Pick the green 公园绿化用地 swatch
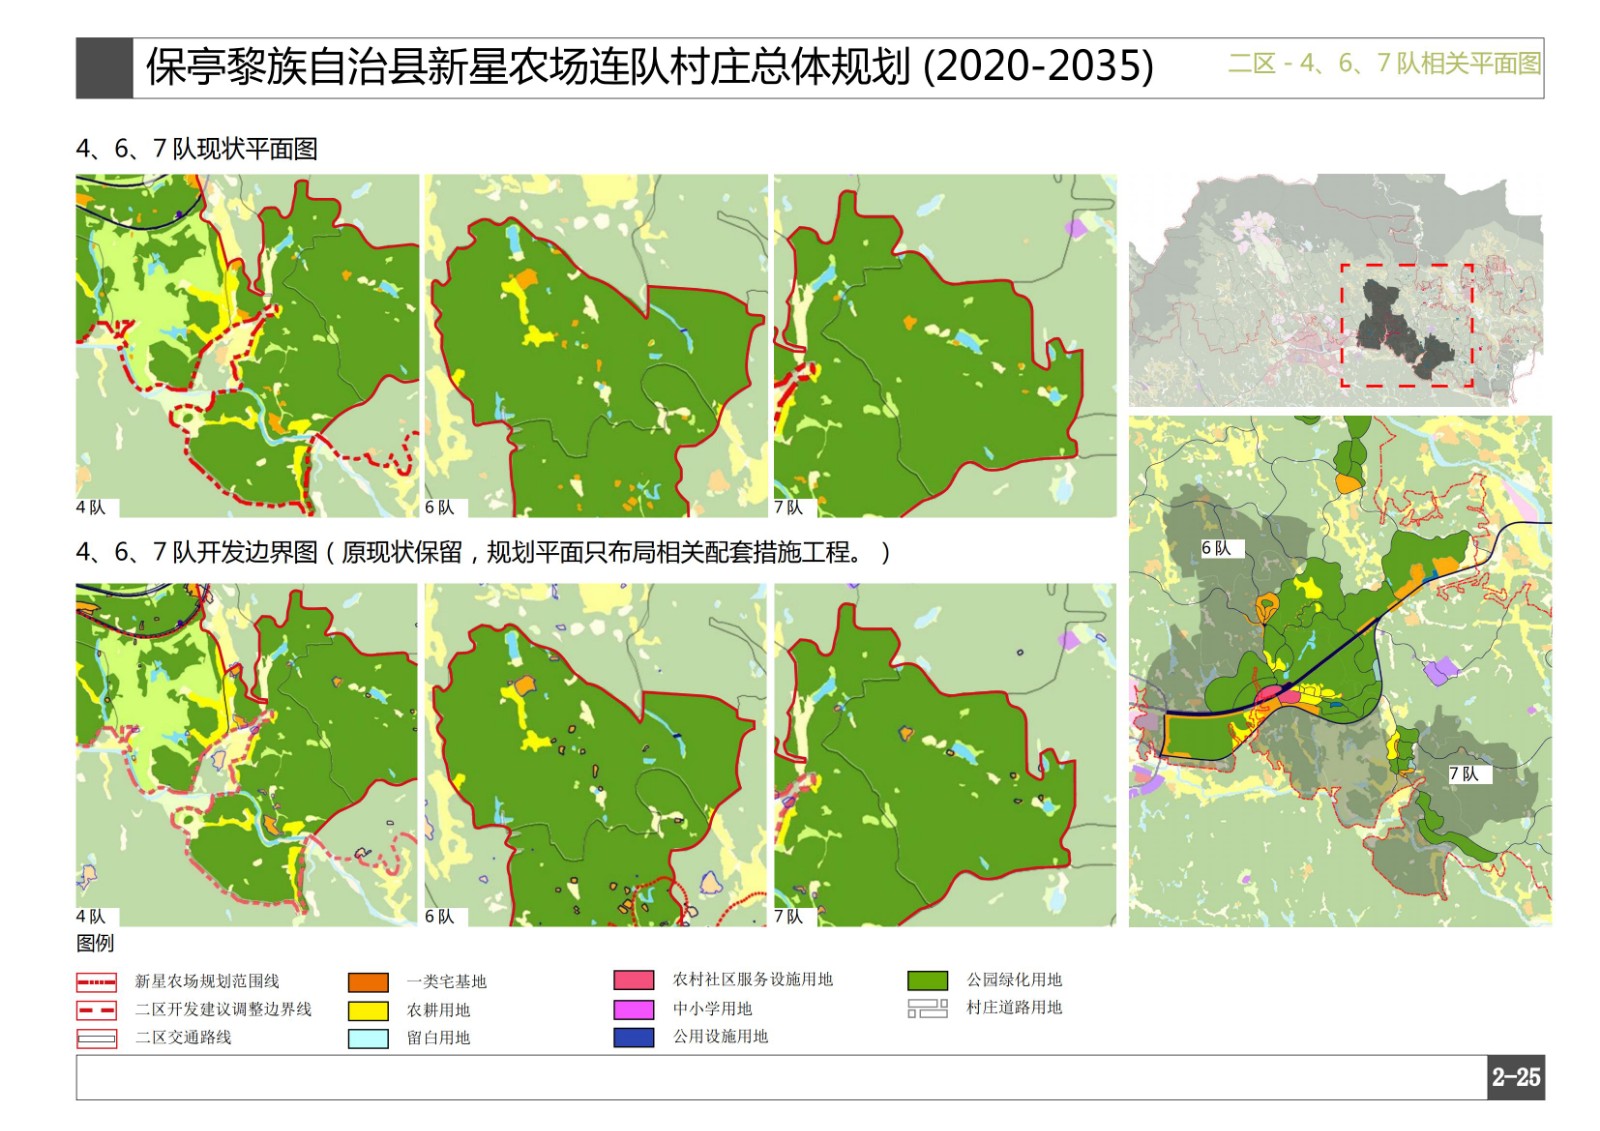The width and height of the screenshot is (1600, 1131). tap(927, 980)
